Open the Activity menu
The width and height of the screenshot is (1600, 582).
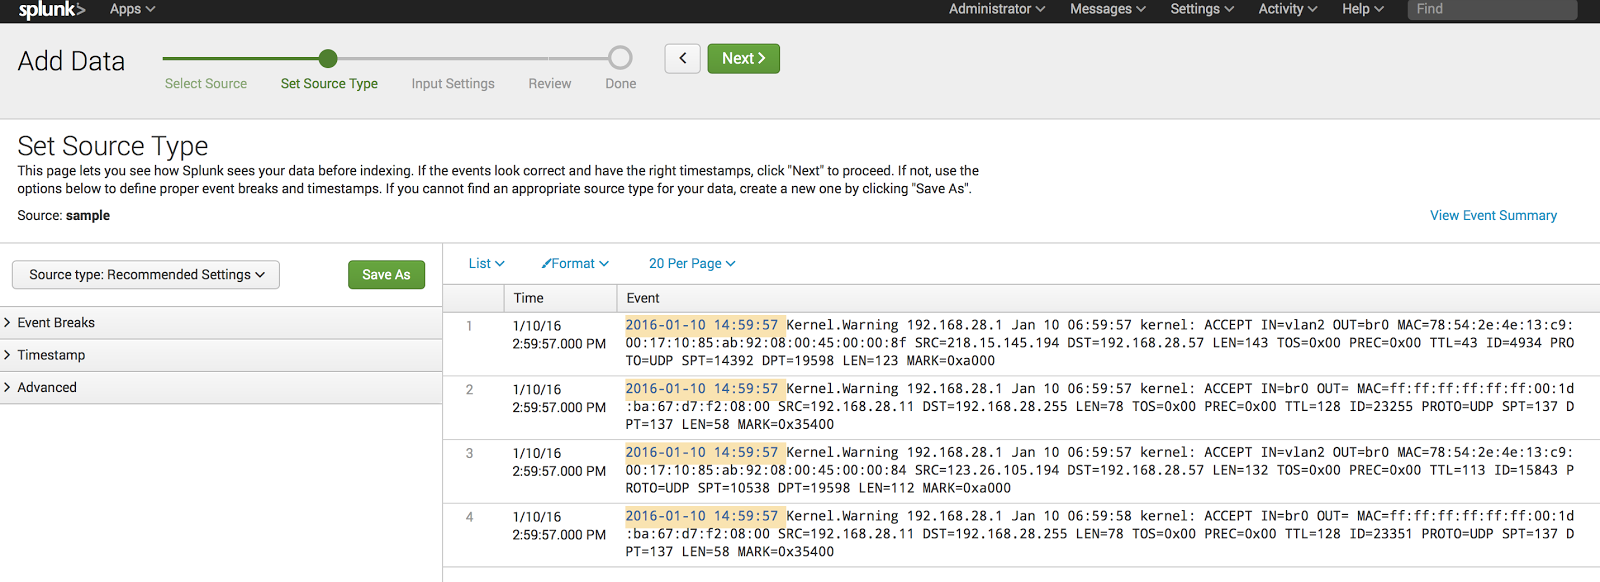click(1288, 9)
